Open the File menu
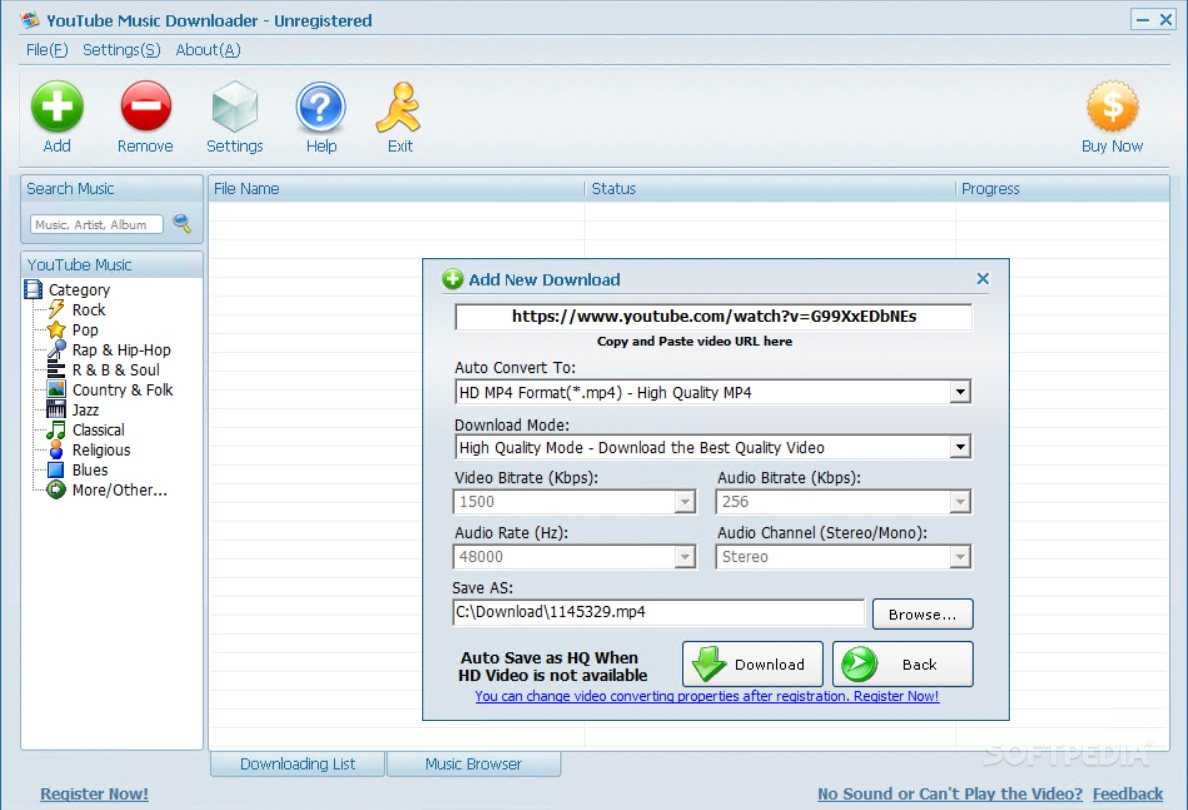This screenshot has height=810, width=1188. pyautogui.click(x=47, y=50)
